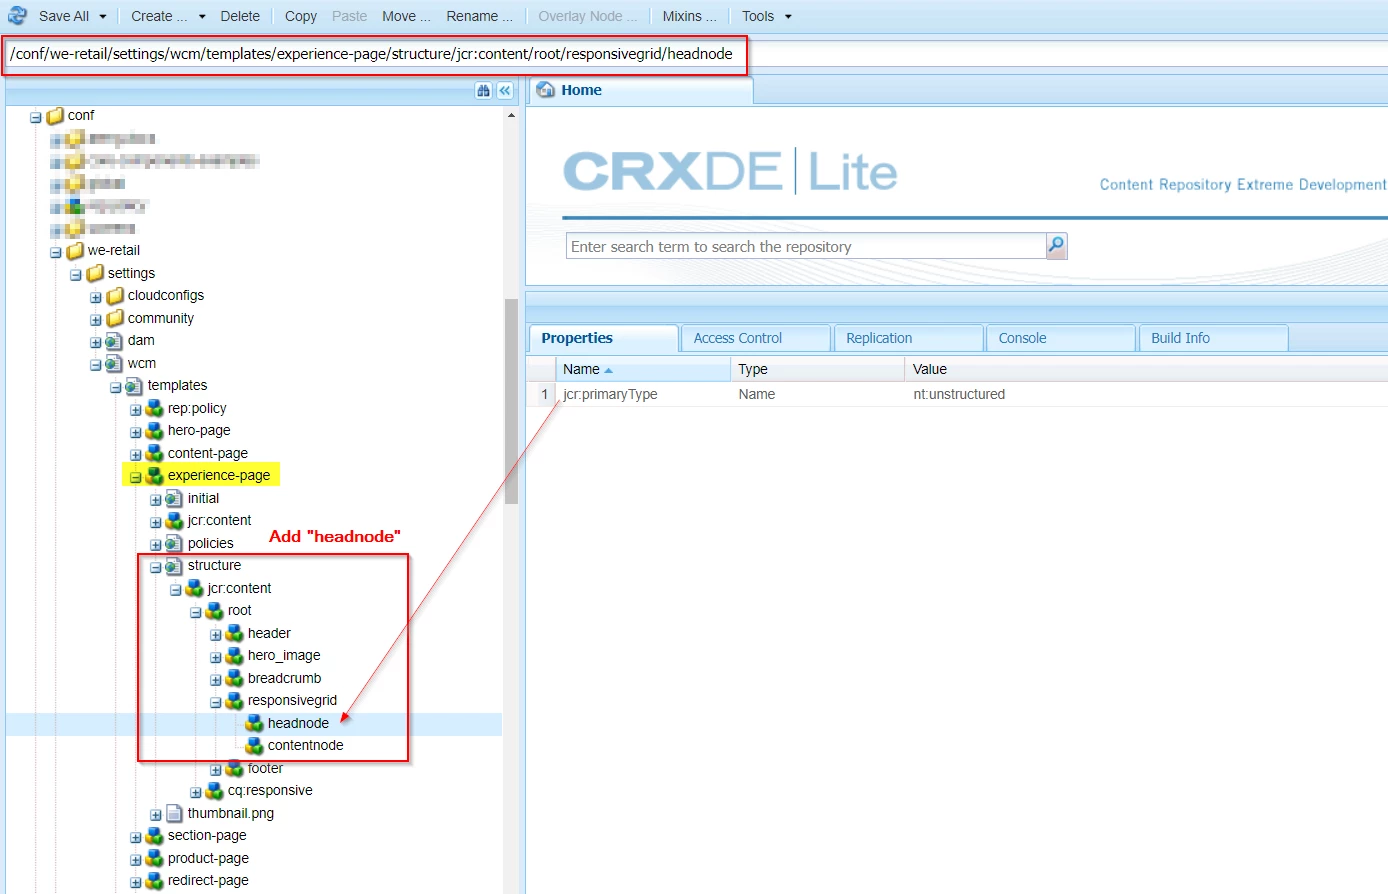1388x894 pixels.
Task: Switch to the Console tab
Action: 1061,338
